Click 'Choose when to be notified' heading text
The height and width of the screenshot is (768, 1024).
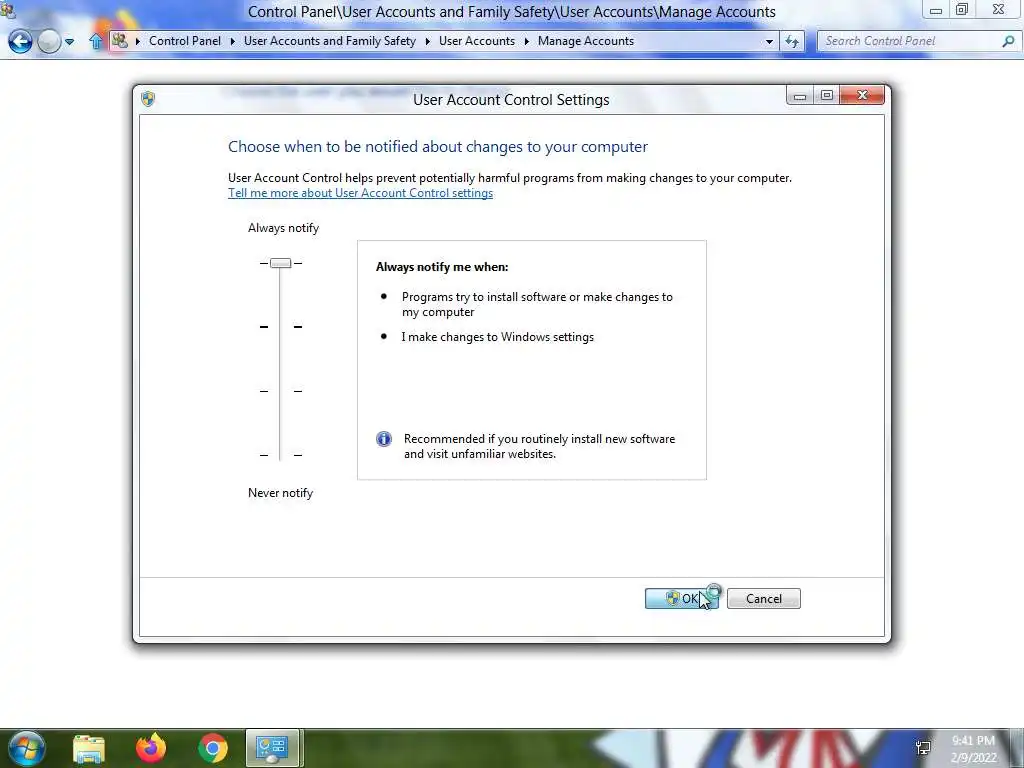[438, 146]
